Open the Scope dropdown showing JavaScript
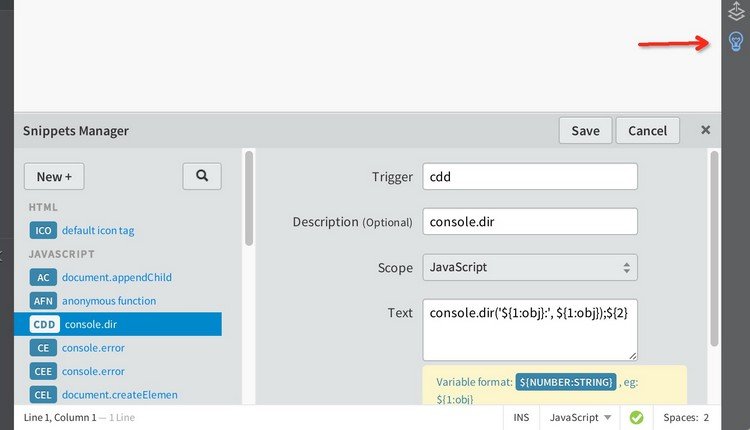The height and width of the screenshot is (430, 750). tap(530, 268)
